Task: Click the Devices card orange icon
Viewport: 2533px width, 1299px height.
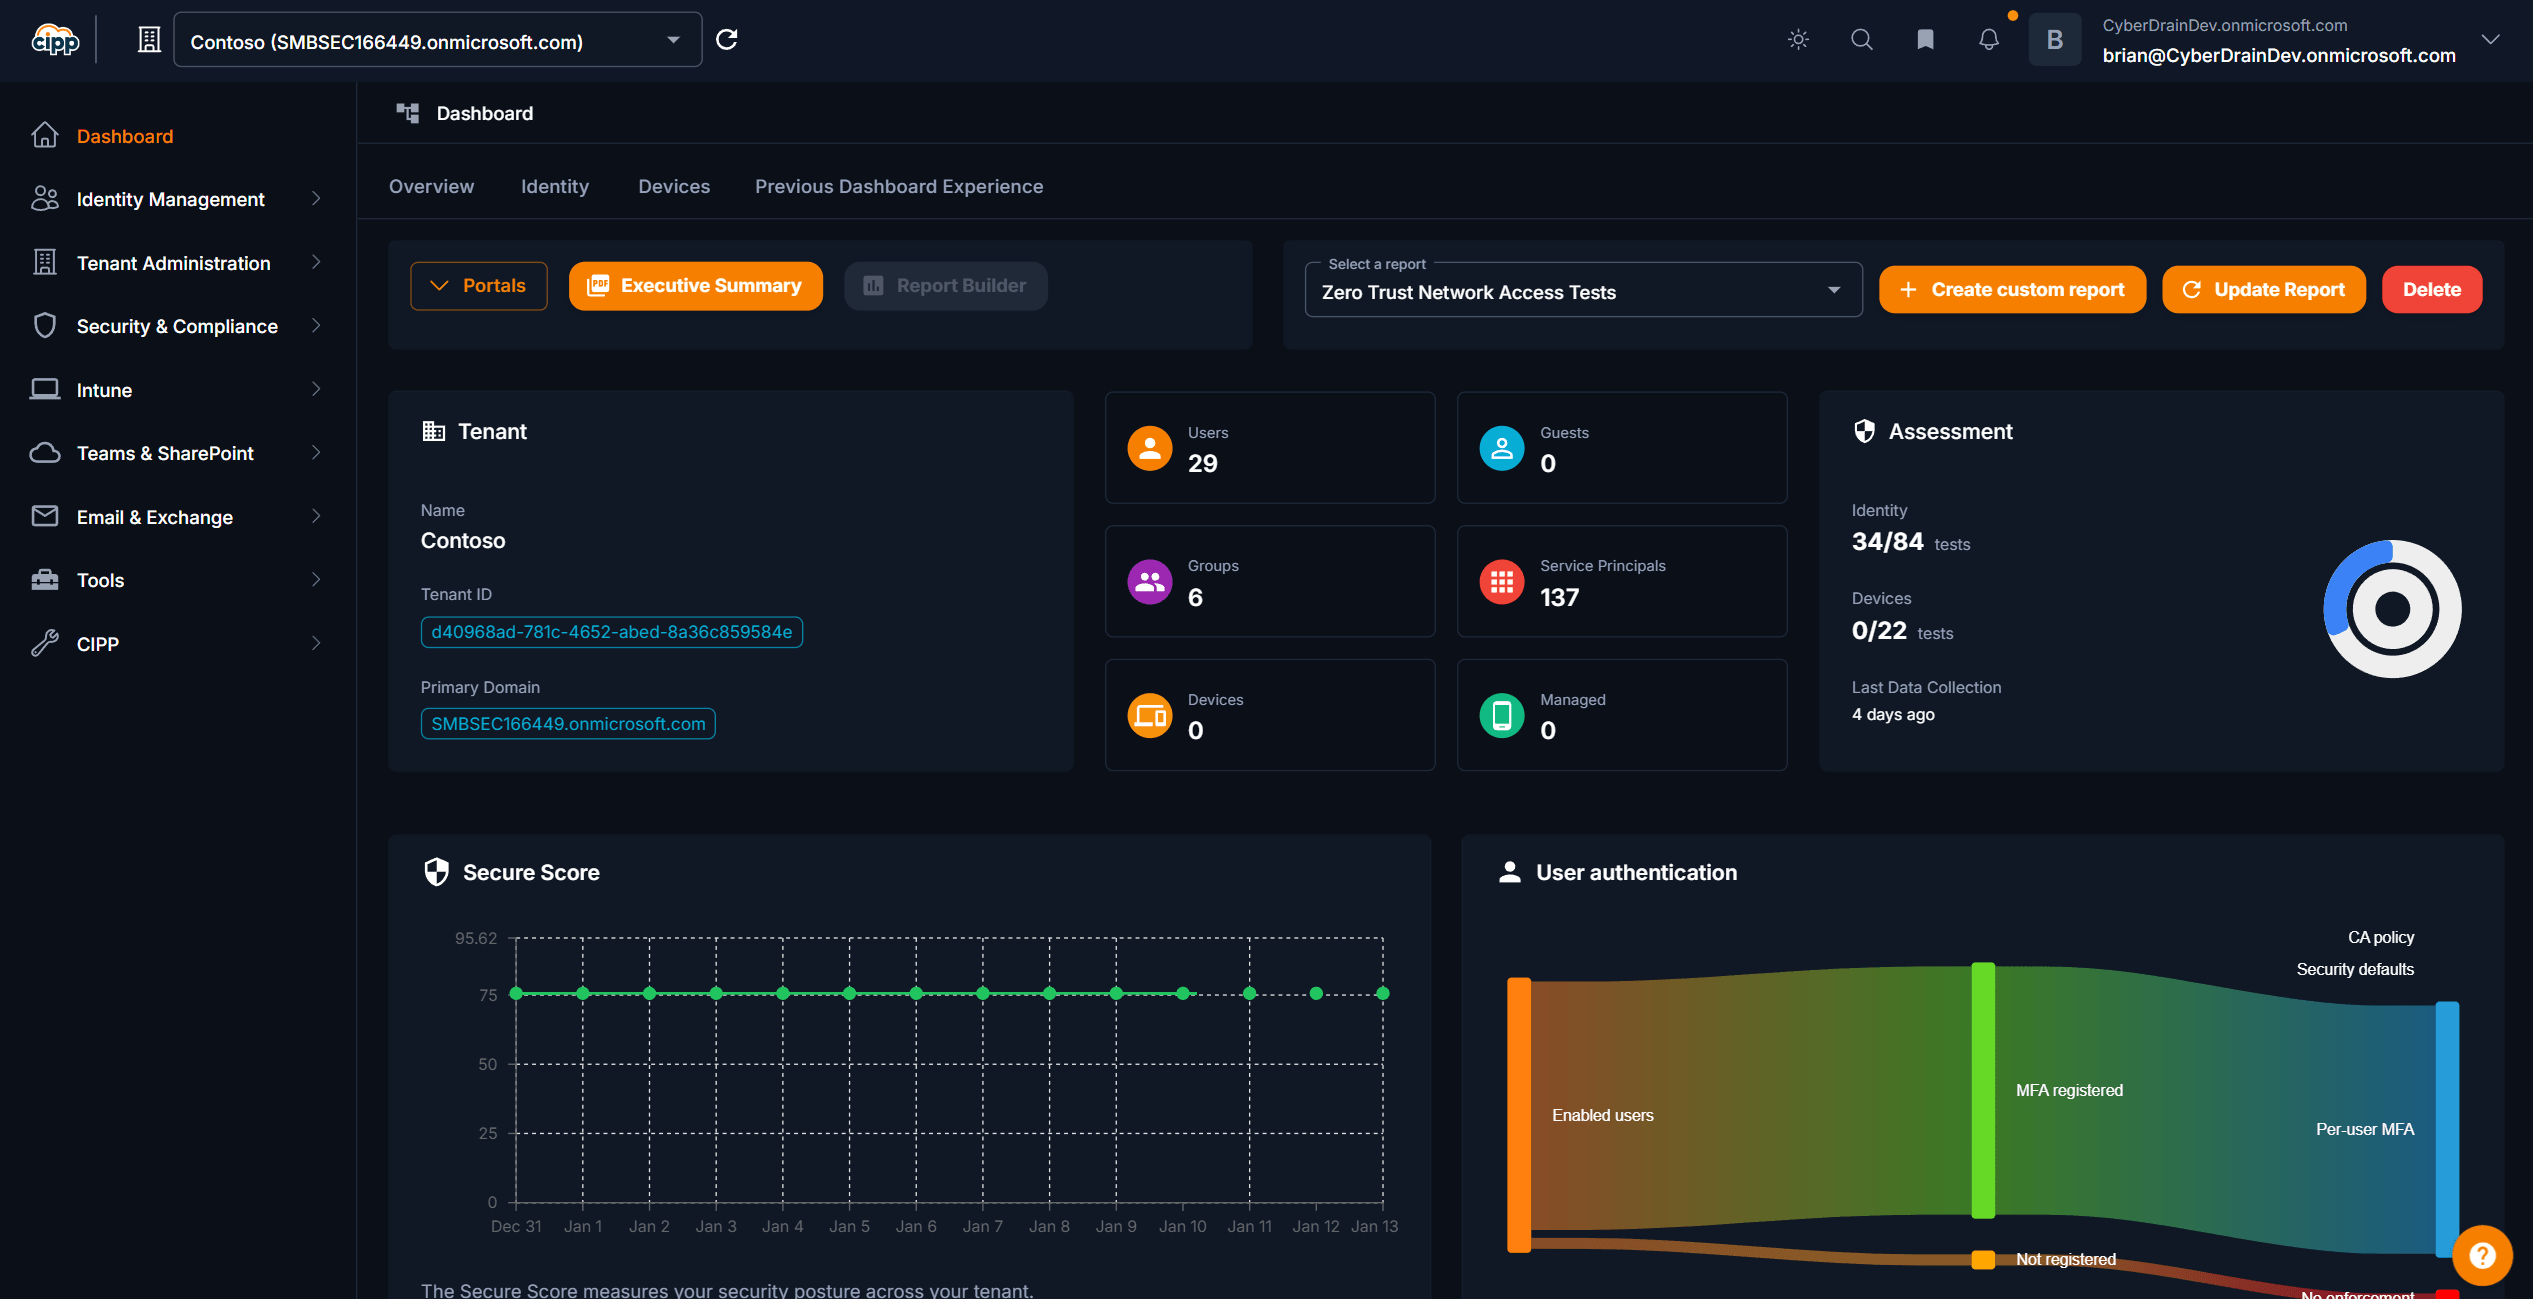Action: coord(1150,715)
